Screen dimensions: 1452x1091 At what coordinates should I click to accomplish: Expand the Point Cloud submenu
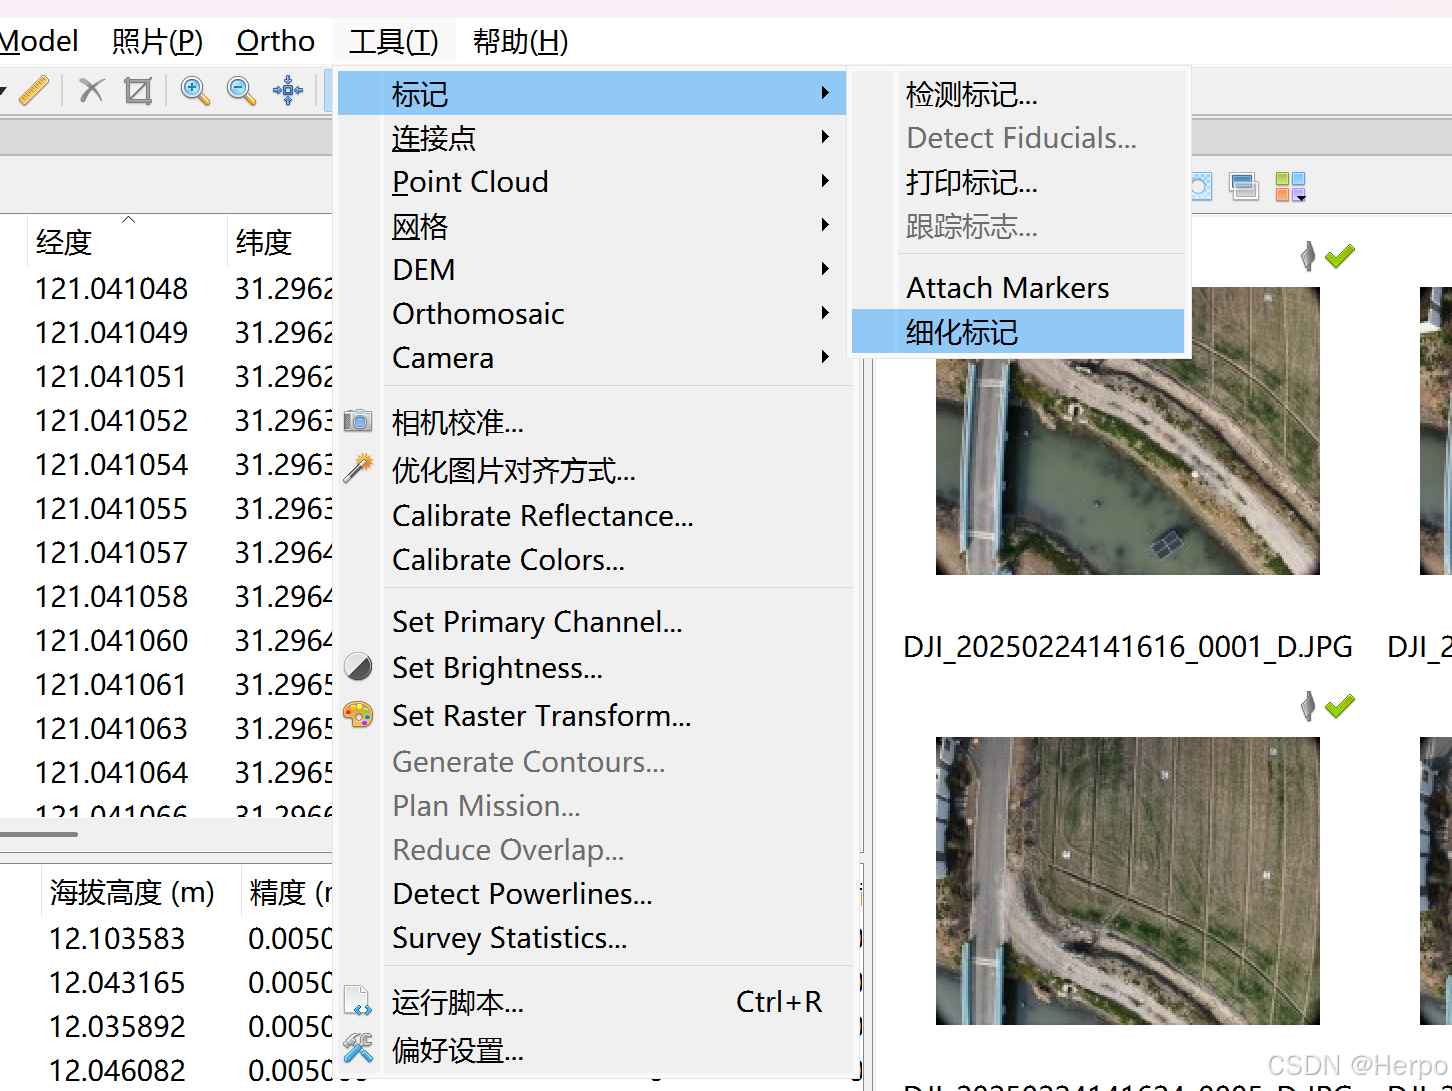click(825, 181)
